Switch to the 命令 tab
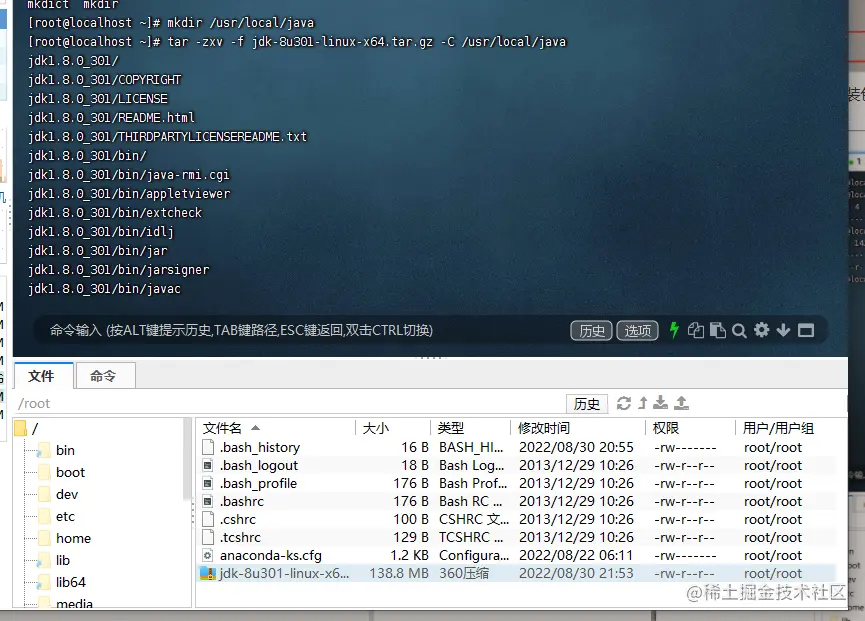Viewport: 865px width, 621px height. (105, 376)
